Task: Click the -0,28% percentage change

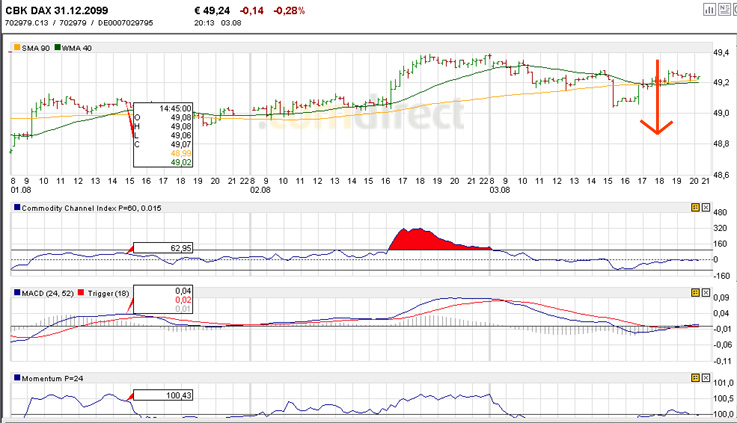Action: coord(289,10)
